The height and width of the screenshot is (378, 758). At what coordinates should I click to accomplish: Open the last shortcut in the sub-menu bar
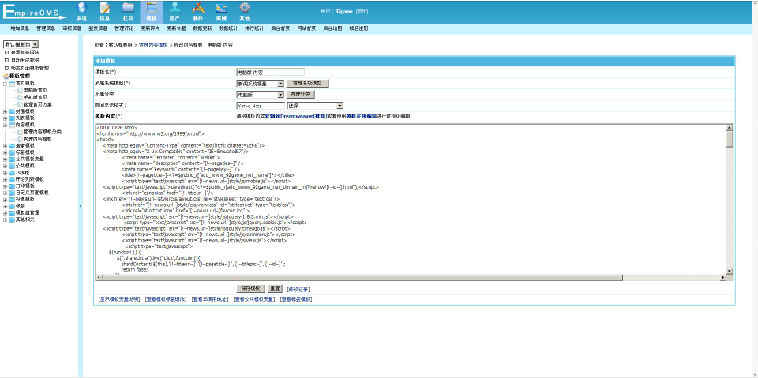(359, 29)
